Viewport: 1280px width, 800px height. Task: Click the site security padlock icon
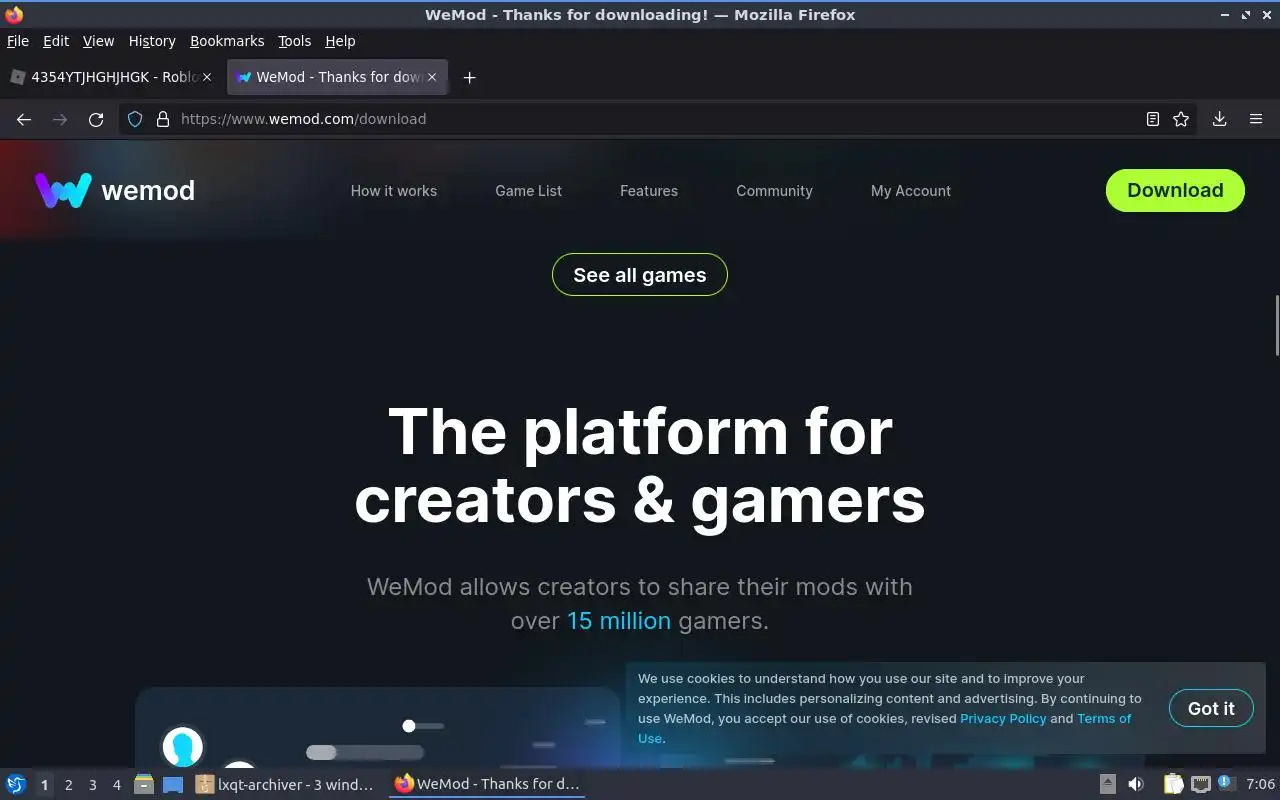pos(163,119)
